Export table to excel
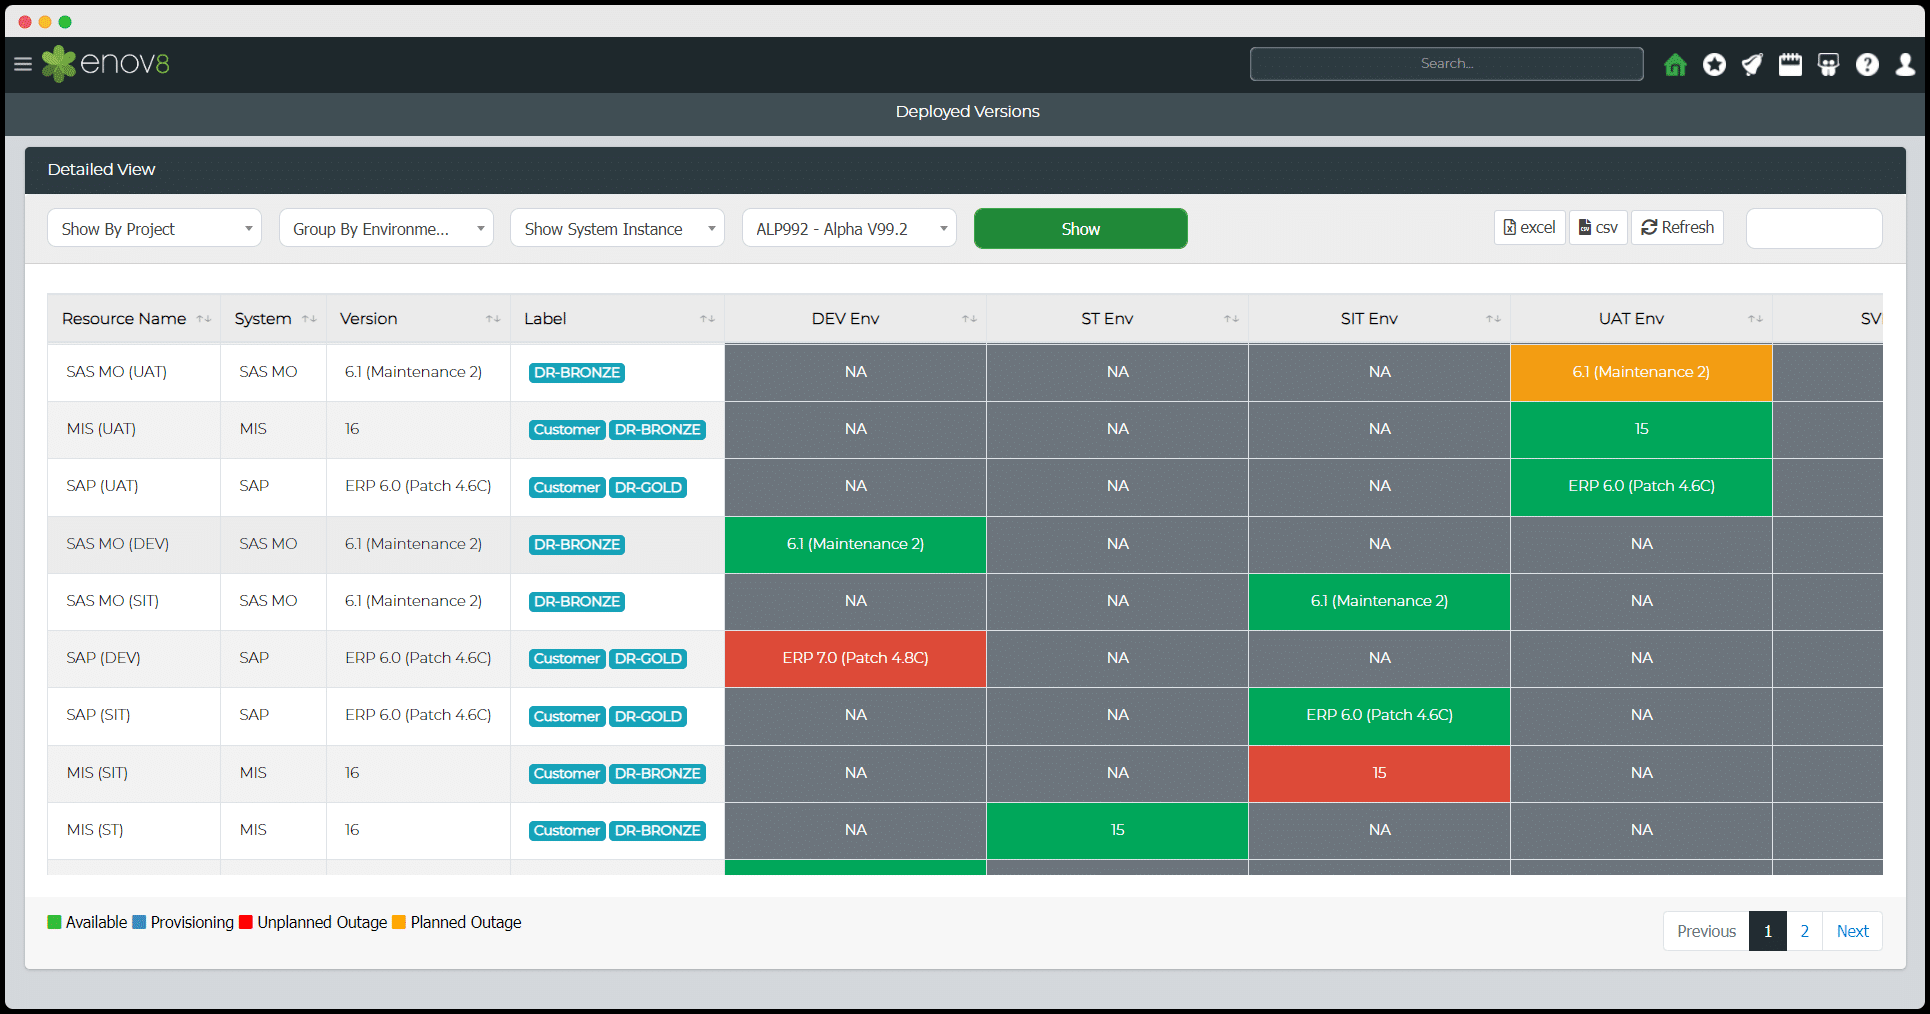This screenshot has height=1014, width=1930. tap(1530, 227)
